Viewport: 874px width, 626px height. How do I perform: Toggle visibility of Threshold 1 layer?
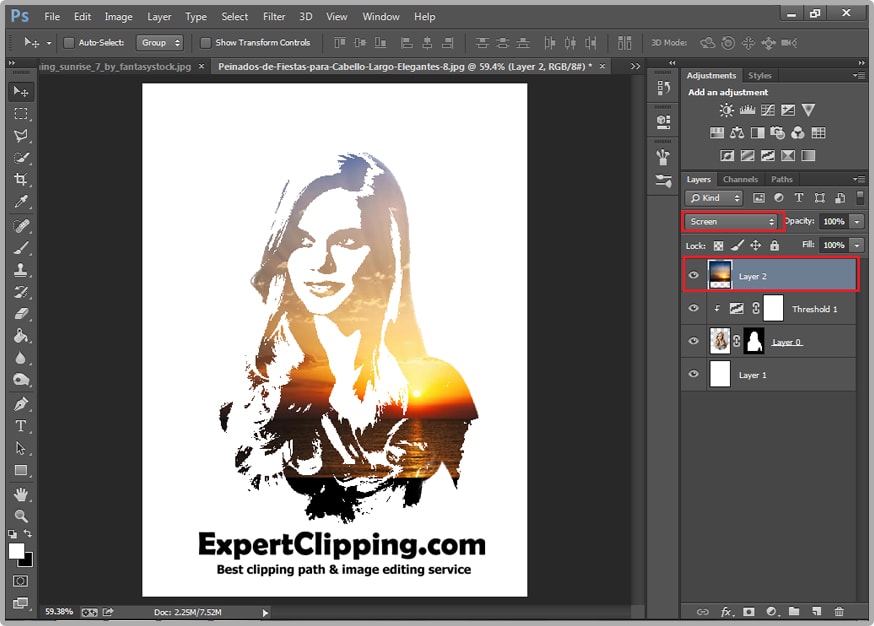[x=694, y=309]
